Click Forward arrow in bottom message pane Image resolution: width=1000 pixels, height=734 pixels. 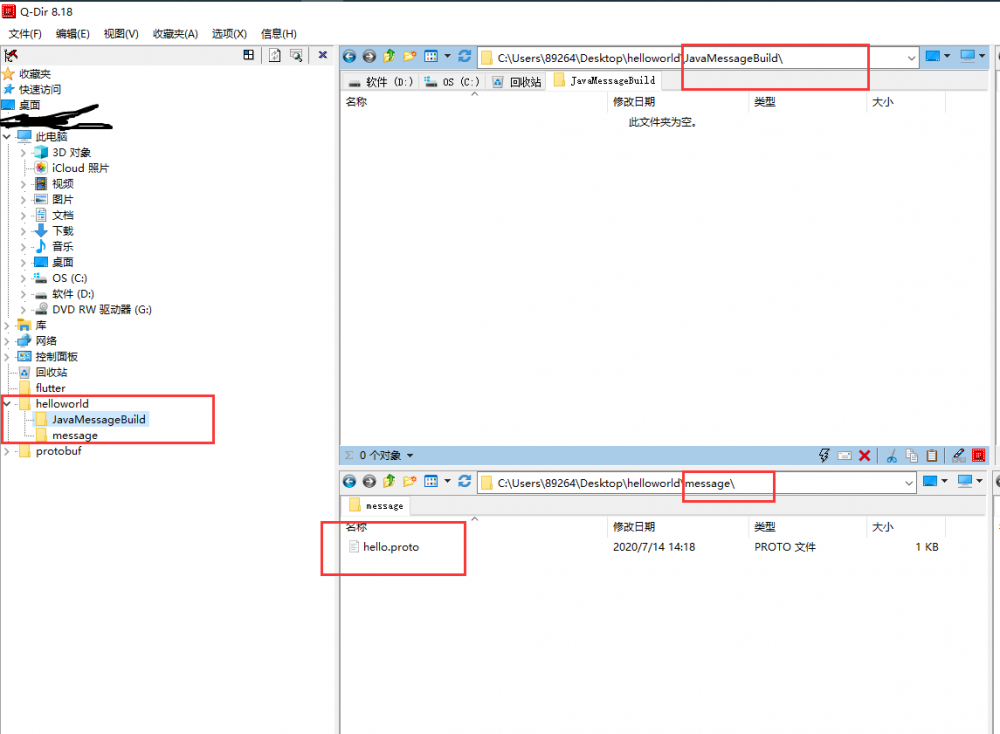(369, 481)
